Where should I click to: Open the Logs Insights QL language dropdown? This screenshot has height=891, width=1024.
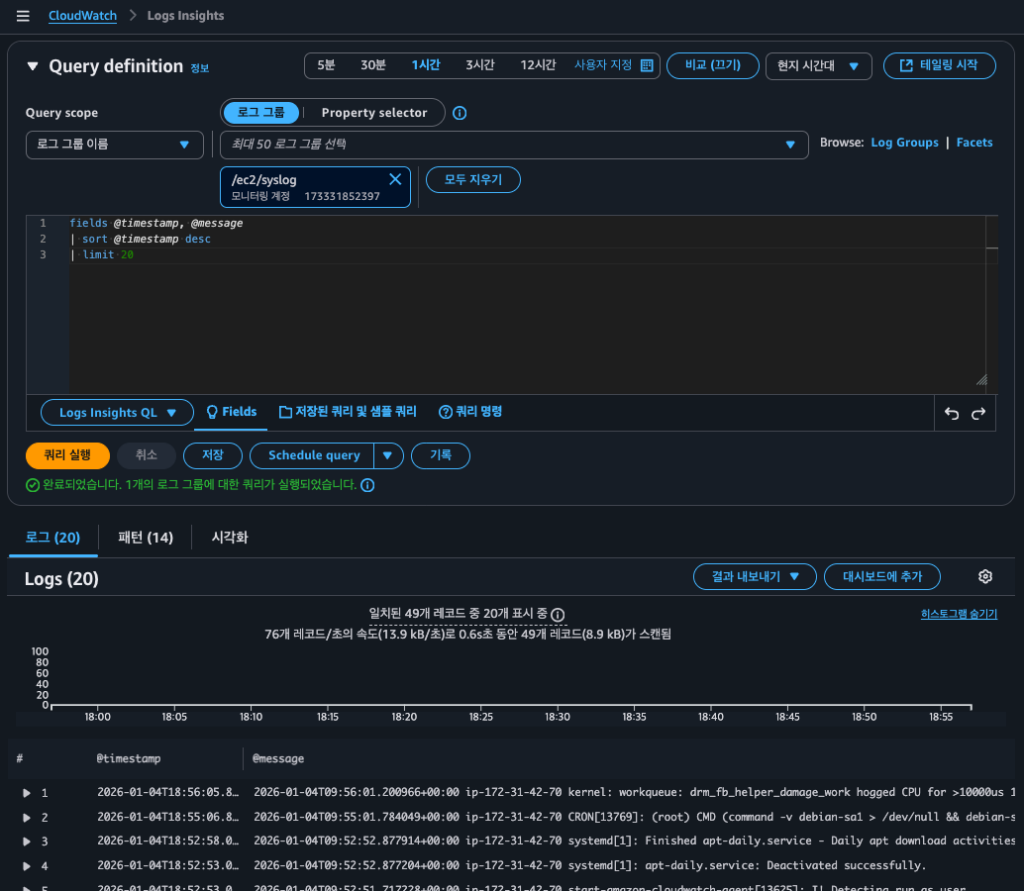coord(117,412)
